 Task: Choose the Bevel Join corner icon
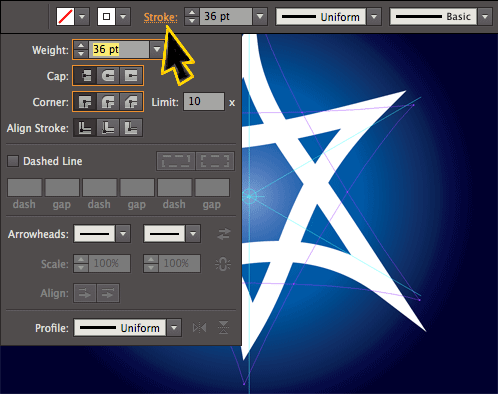131,102
